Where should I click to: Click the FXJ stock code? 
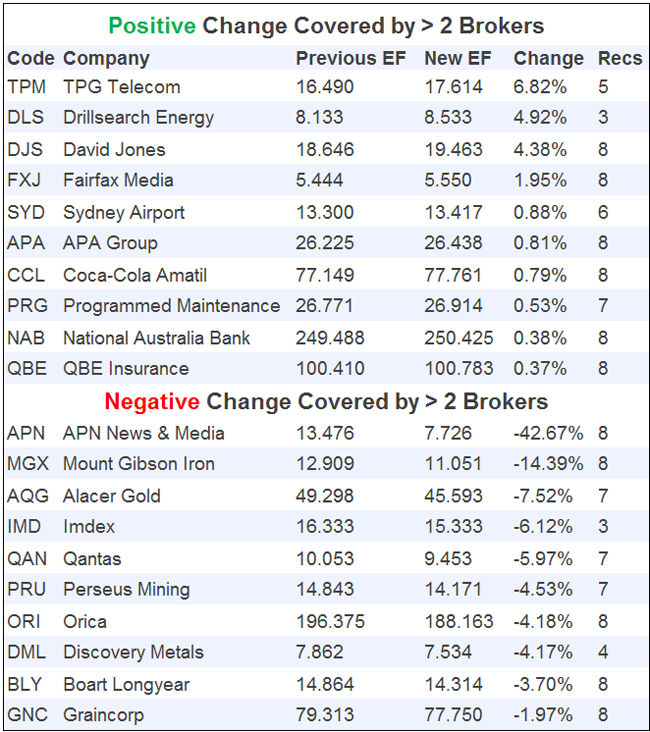(x=25, y=180)
